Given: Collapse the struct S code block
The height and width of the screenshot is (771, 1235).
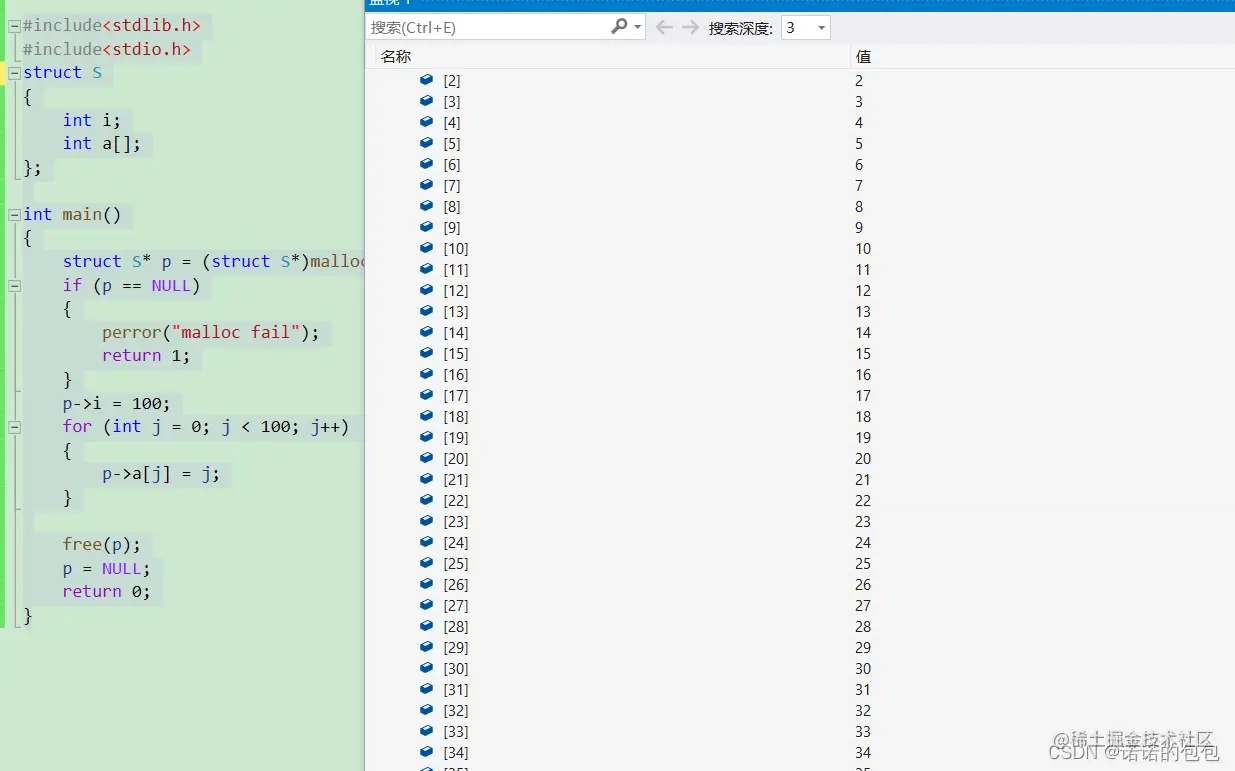Looking at the screenshot, I should 14,73.
